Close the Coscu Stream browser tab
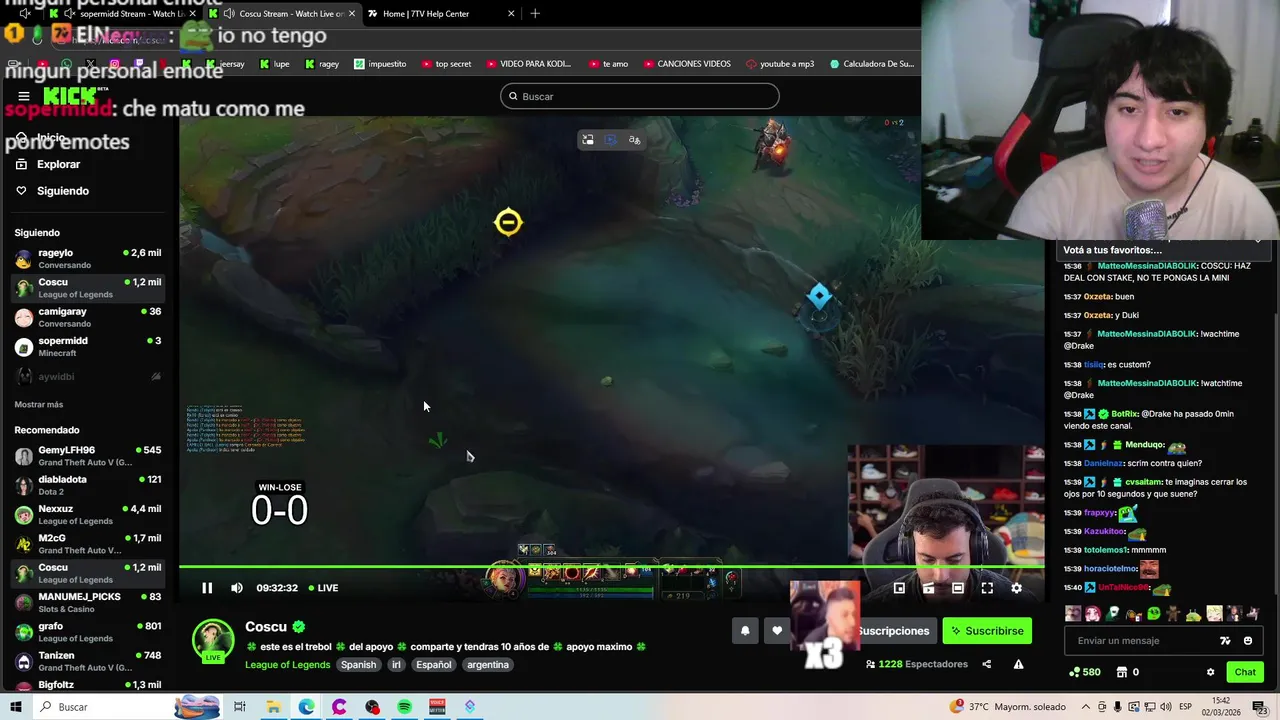This screenshot has height=720, width=1280. coord(351,14)
